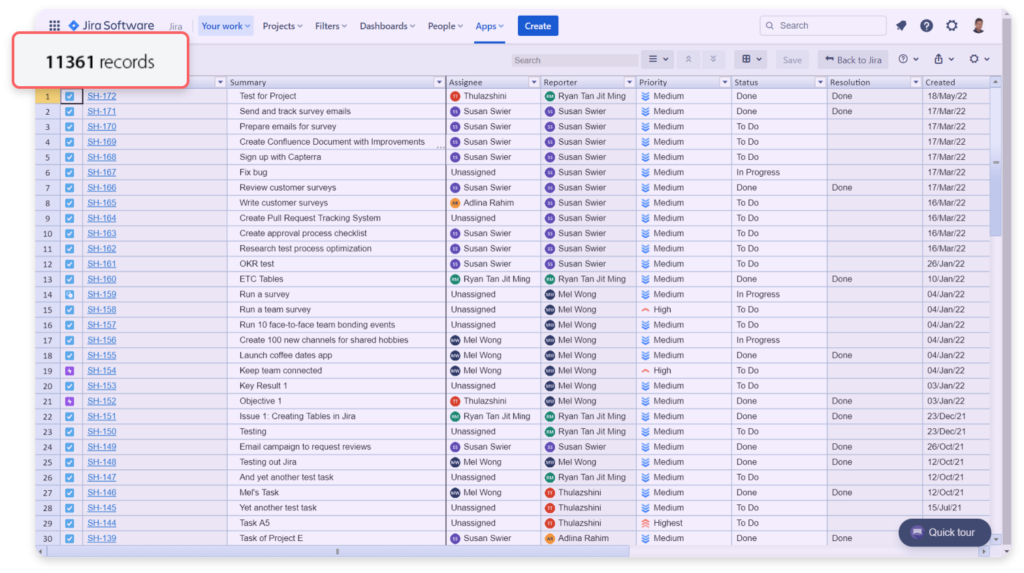Click the Medium priority icon on SH-171
This screenshot has height=573, width=1024.
(645, 112)
